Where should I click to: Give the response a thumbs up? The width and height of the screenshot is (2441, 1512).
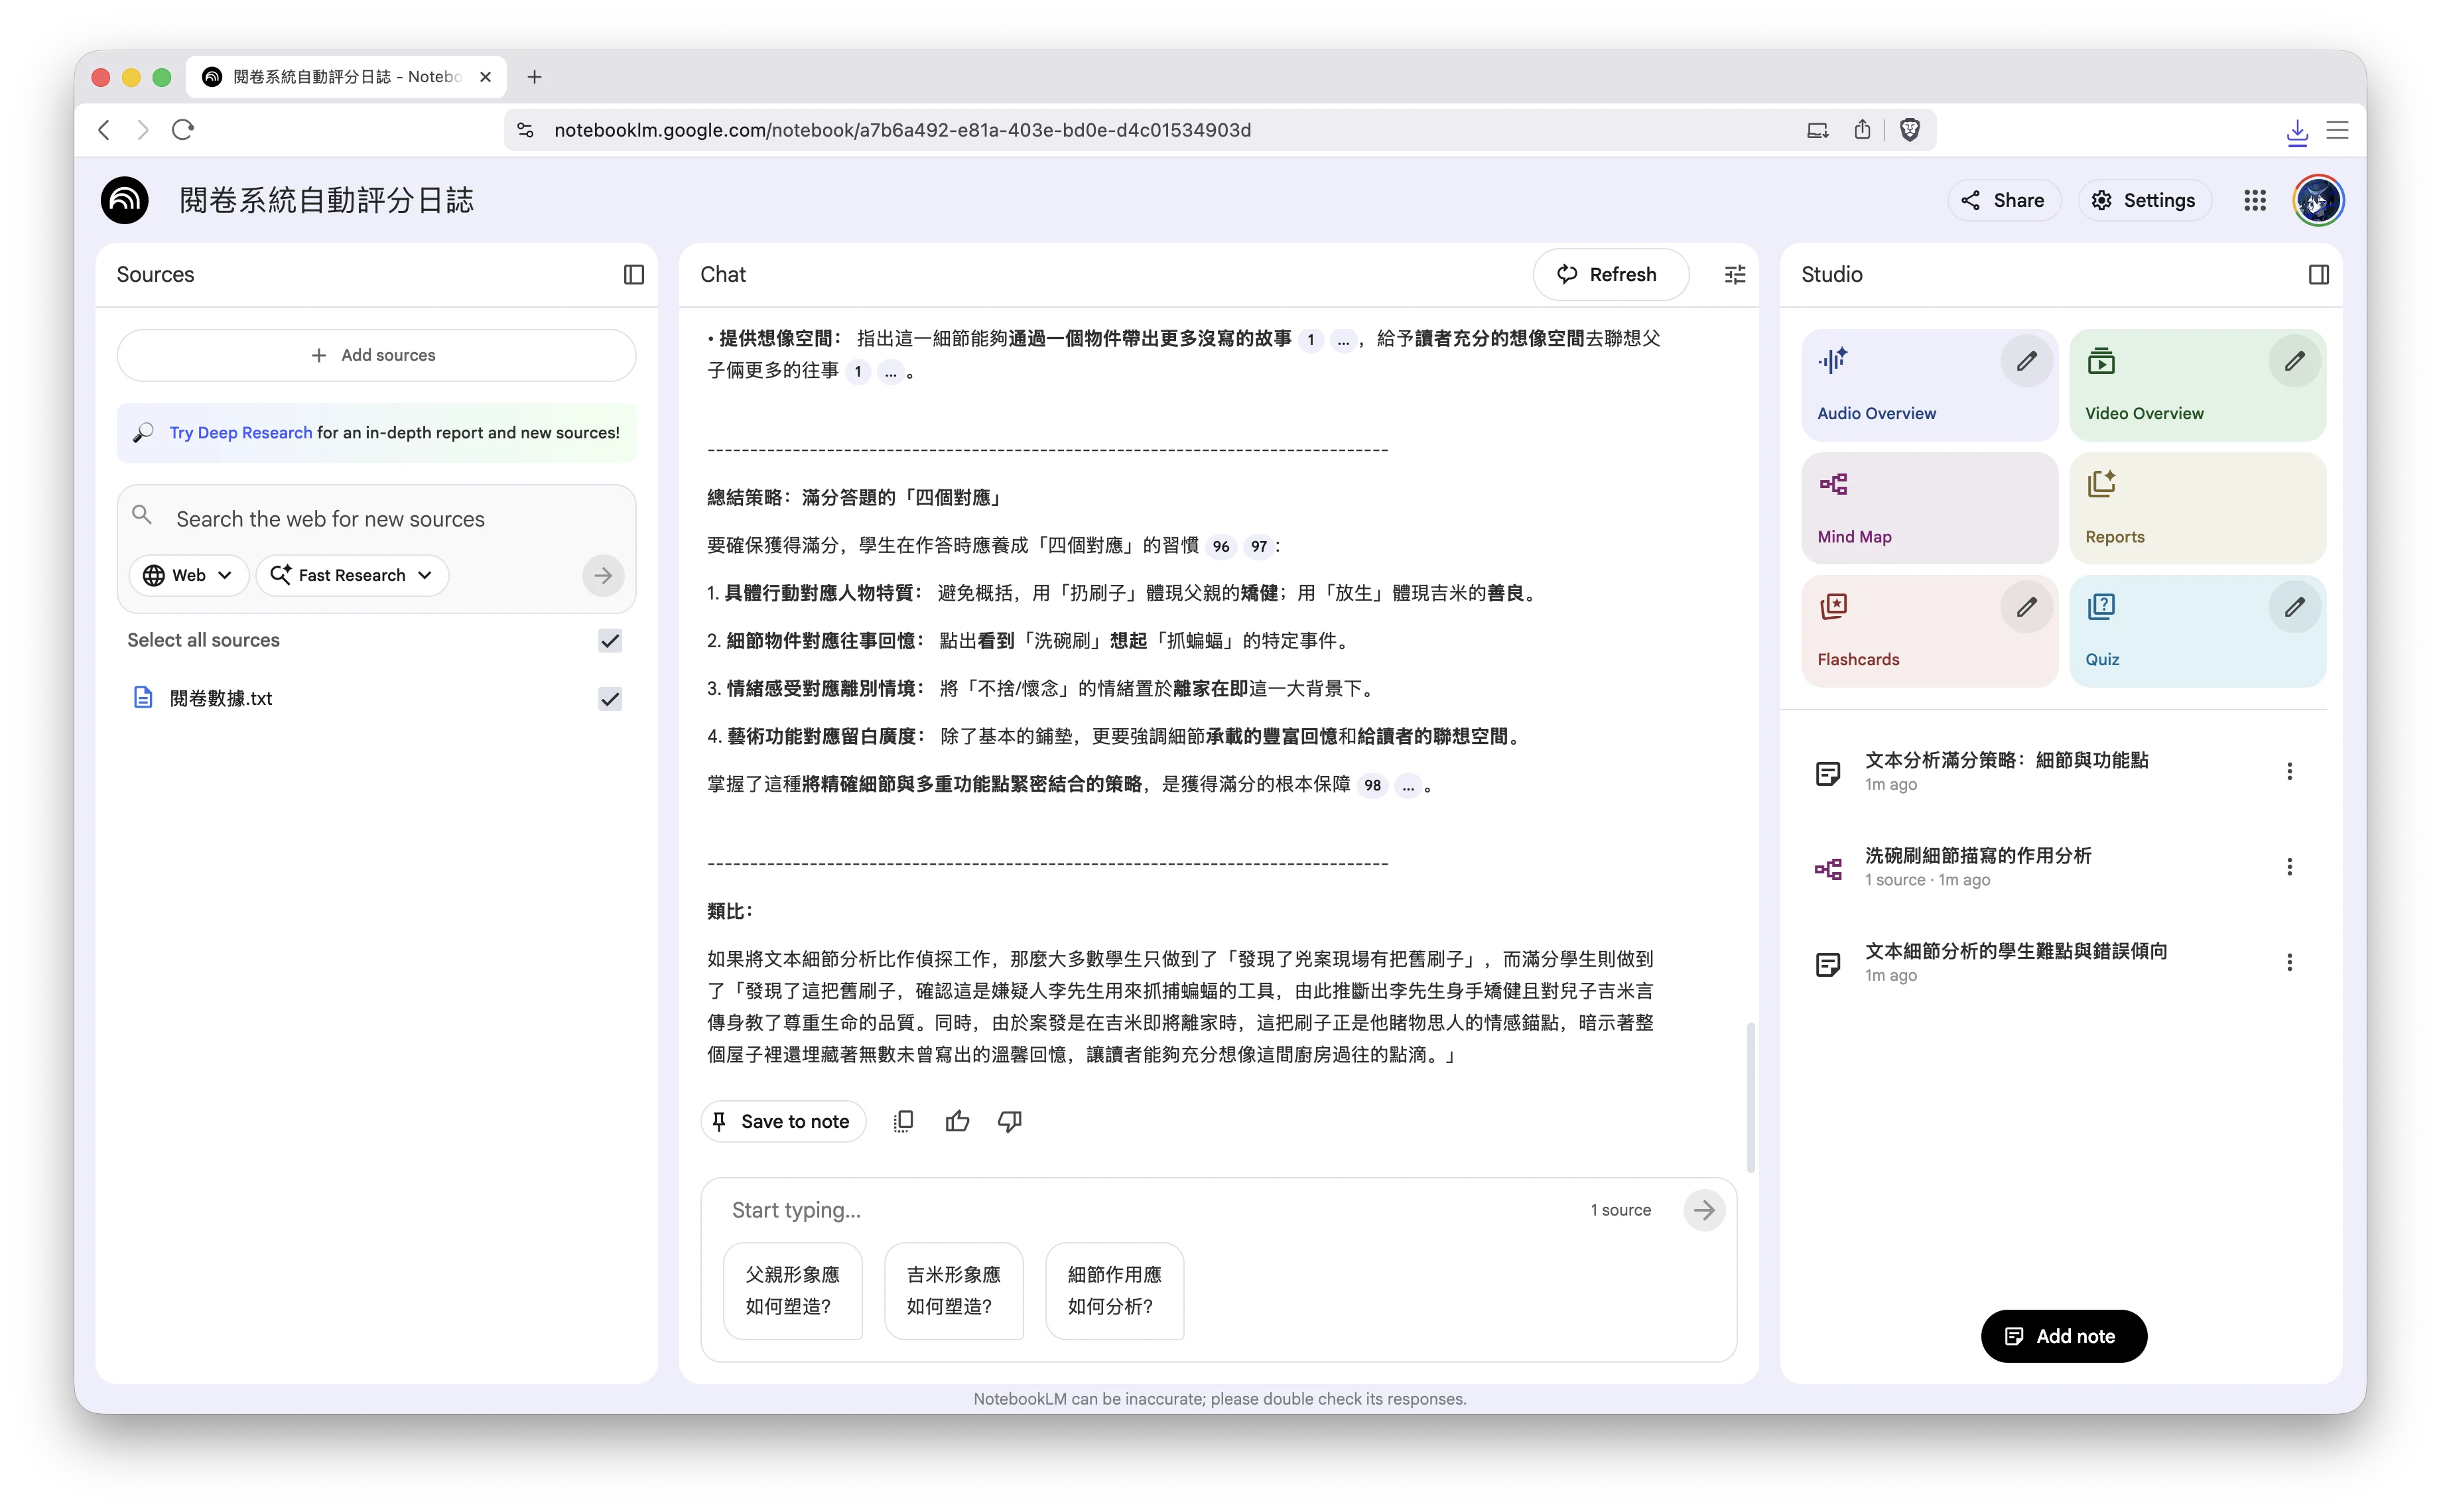(x=957, y=1121)
